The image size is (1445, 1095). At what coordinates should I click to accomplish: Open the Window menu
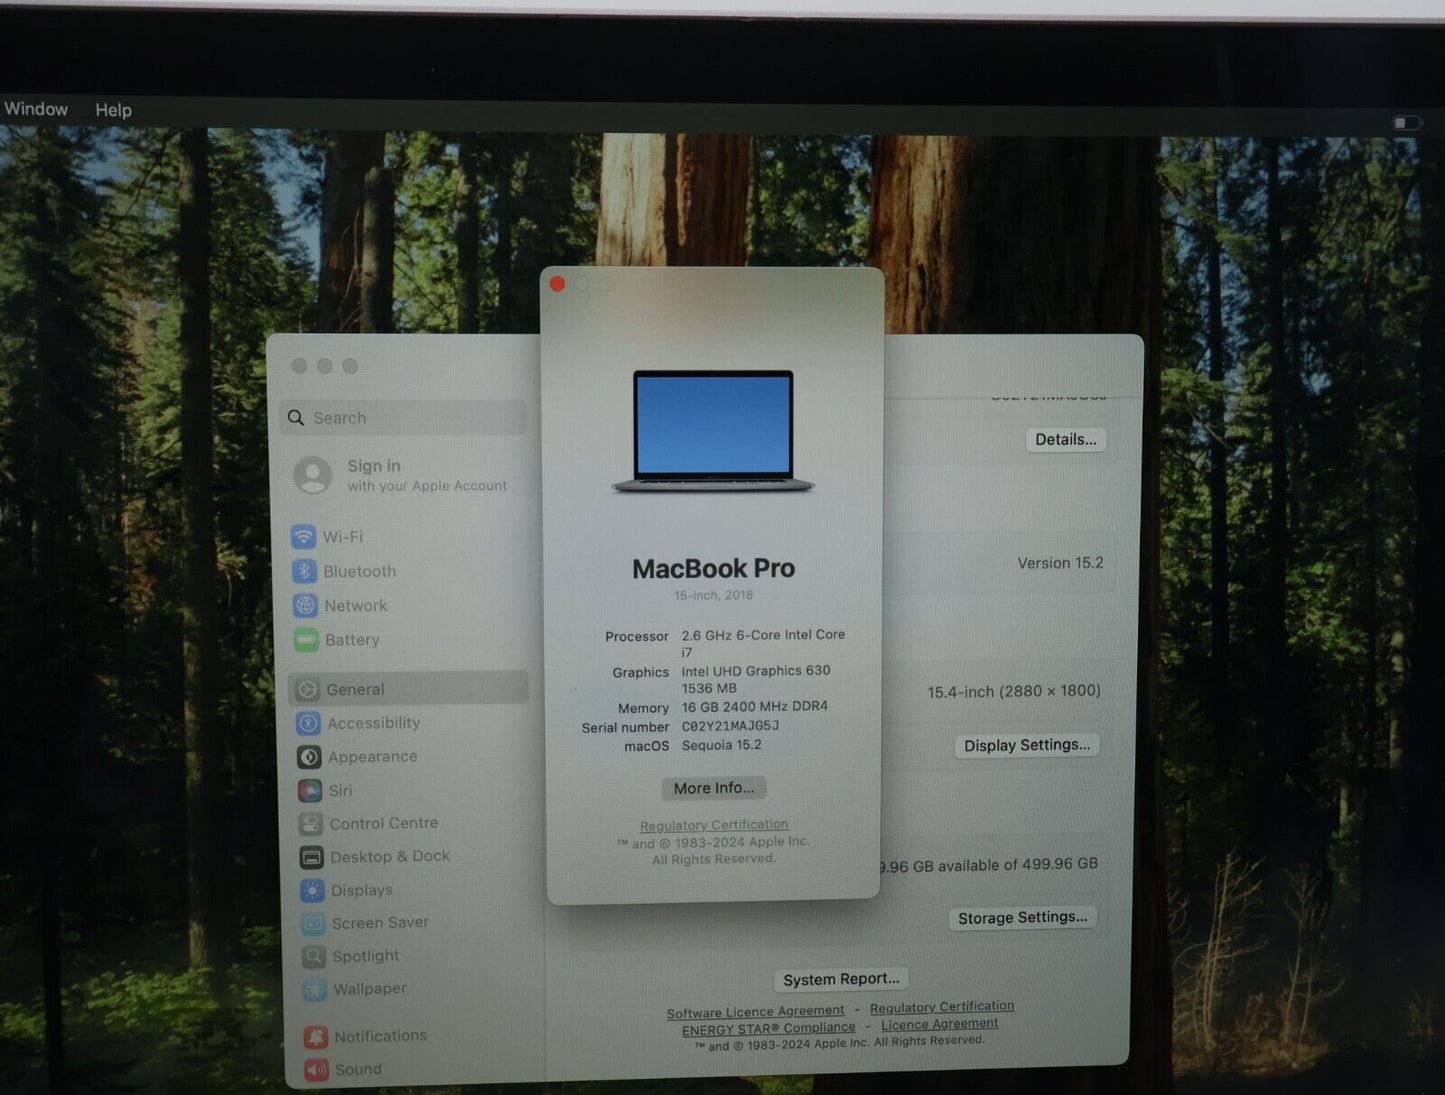[36, 109]
